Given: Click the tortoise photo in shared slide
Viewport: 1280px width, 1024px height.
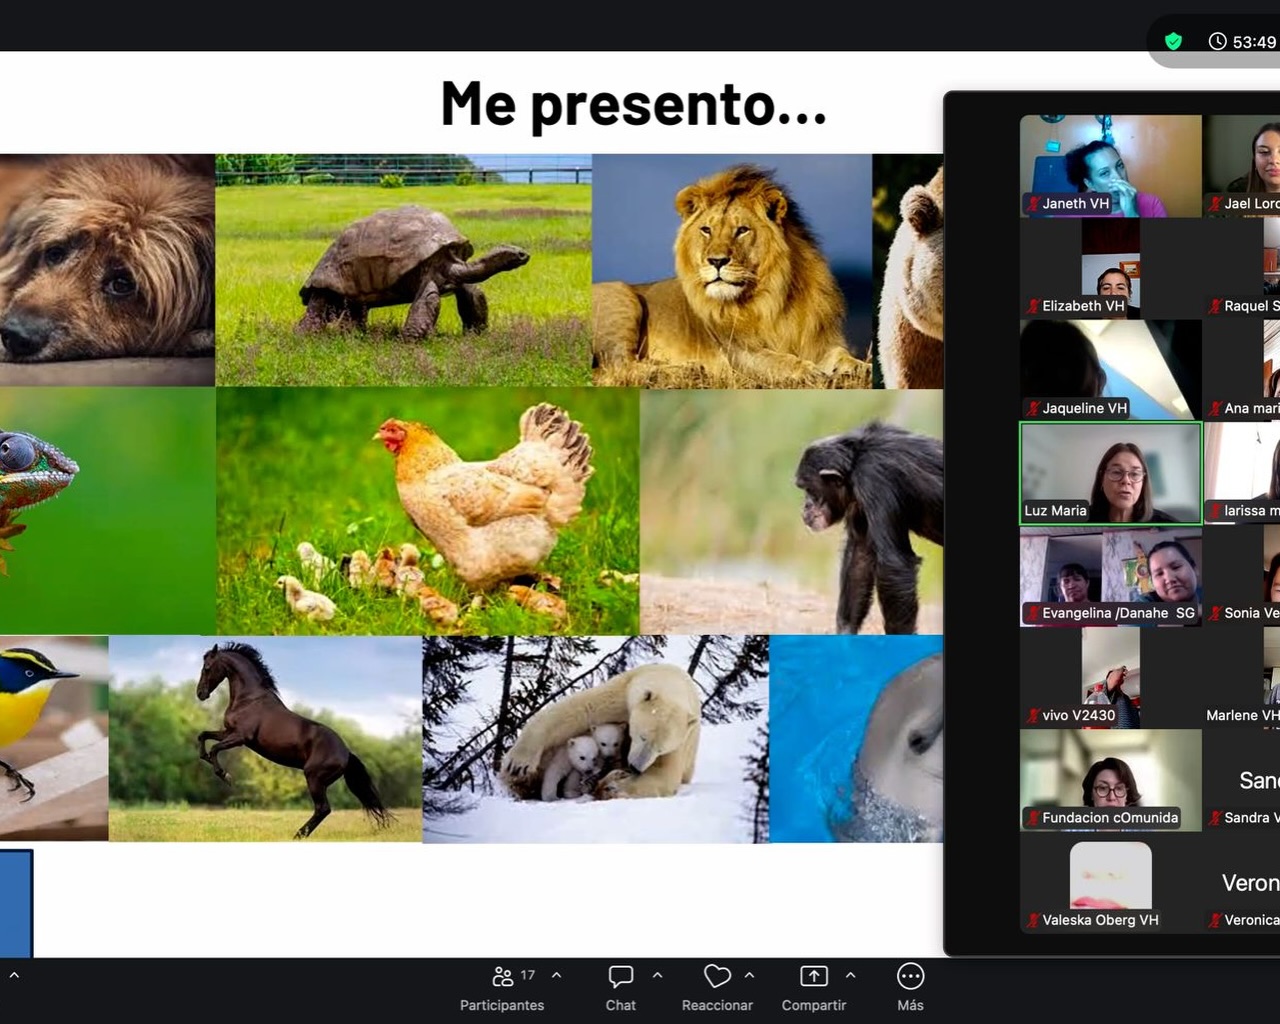Looking at the screenshot, I should coord(404,270).
